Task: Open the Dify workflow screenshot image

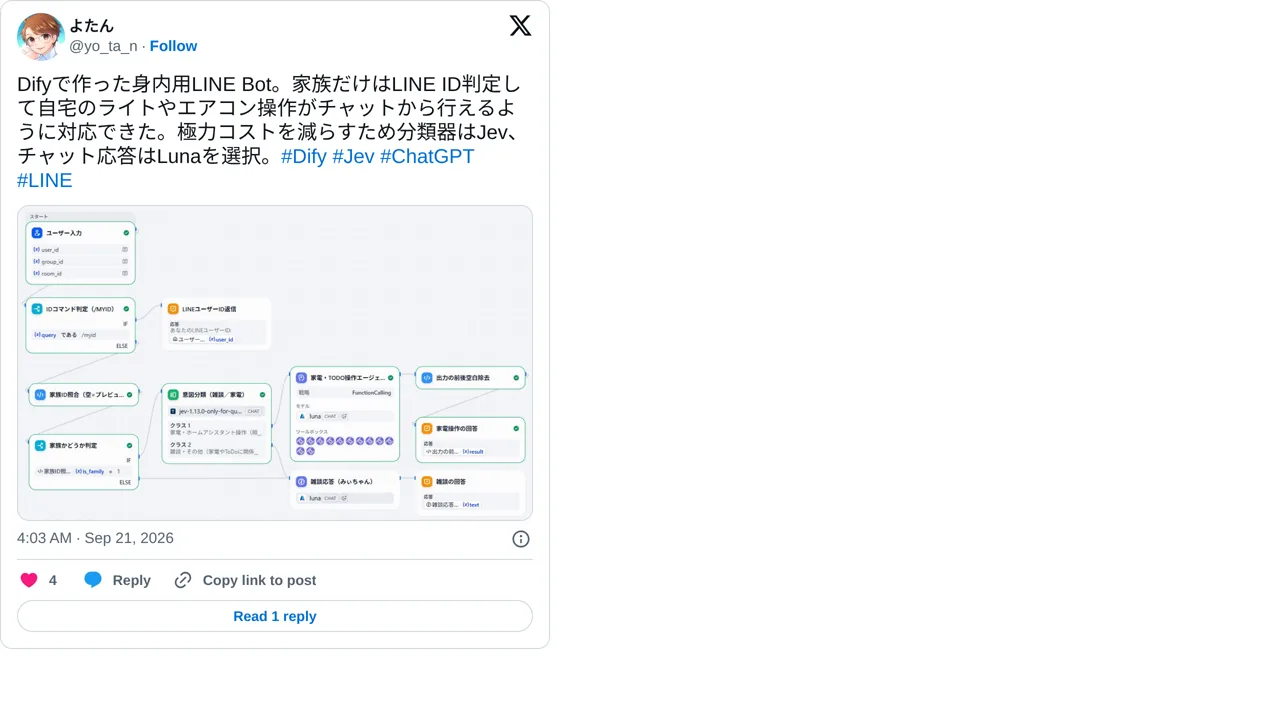Action: 275,363
